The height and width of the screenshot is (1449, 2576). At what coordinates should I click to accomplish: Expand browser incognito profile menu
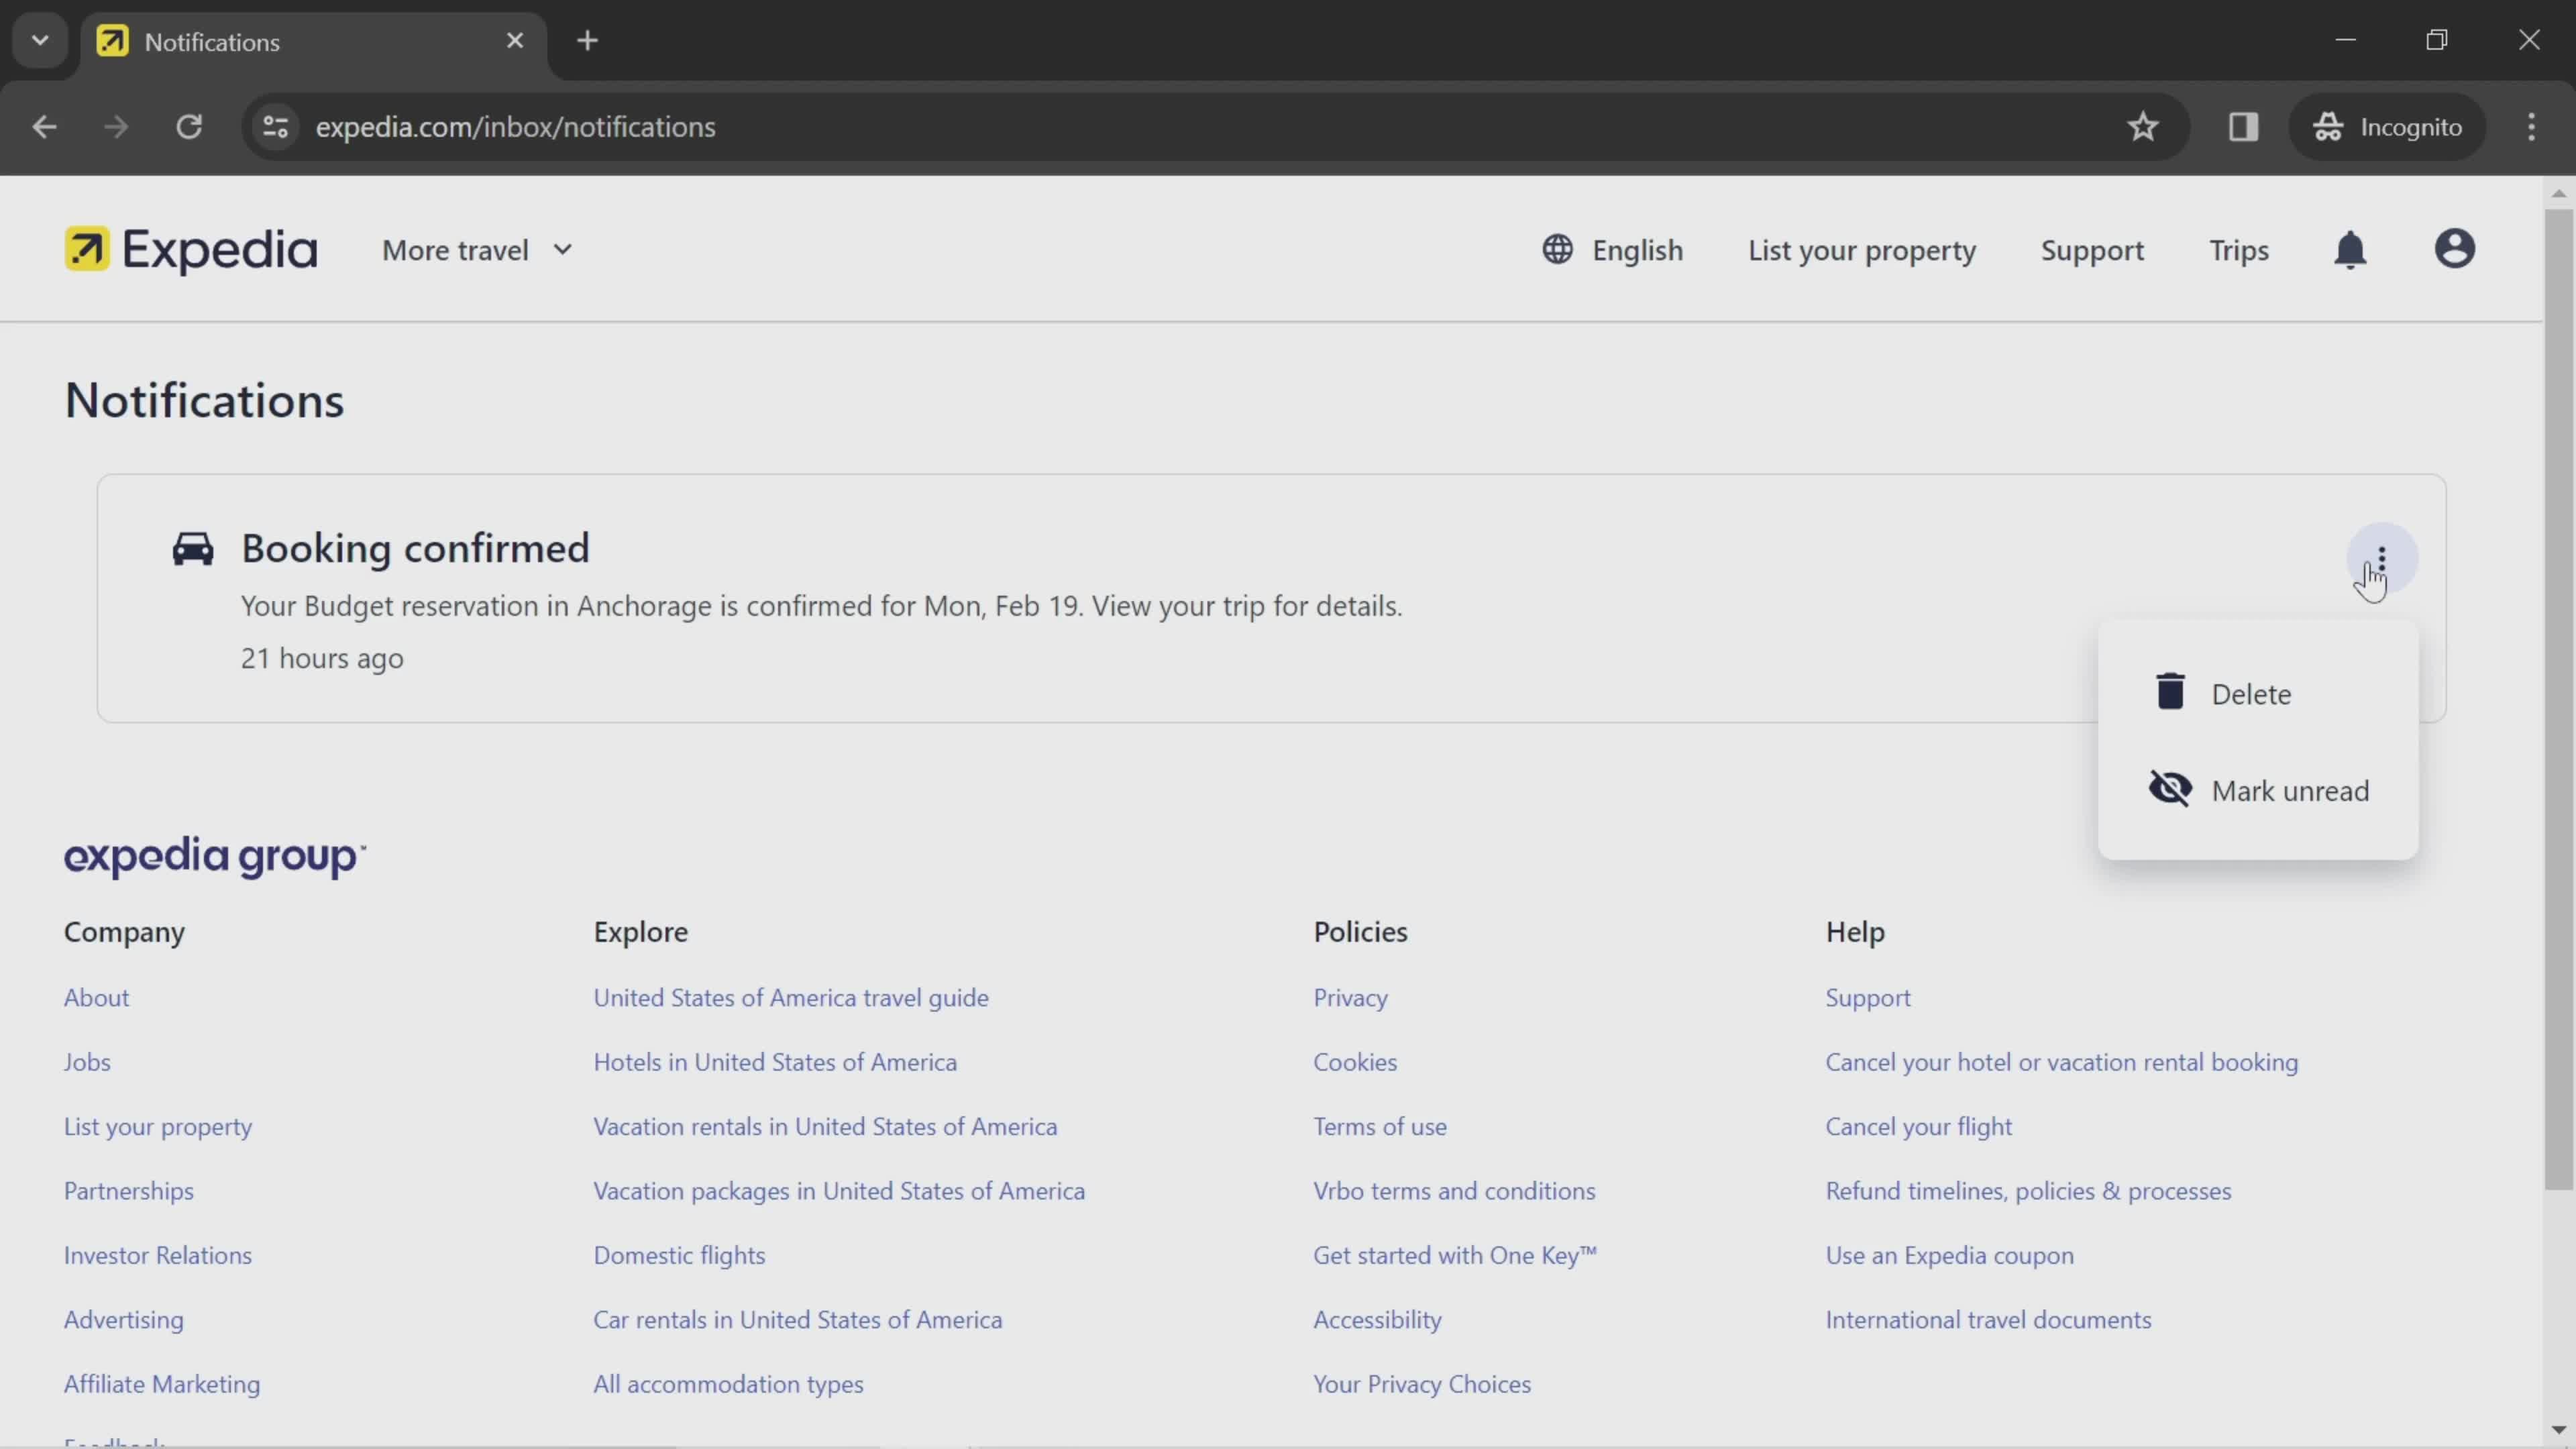click(x=2394, y=125)
